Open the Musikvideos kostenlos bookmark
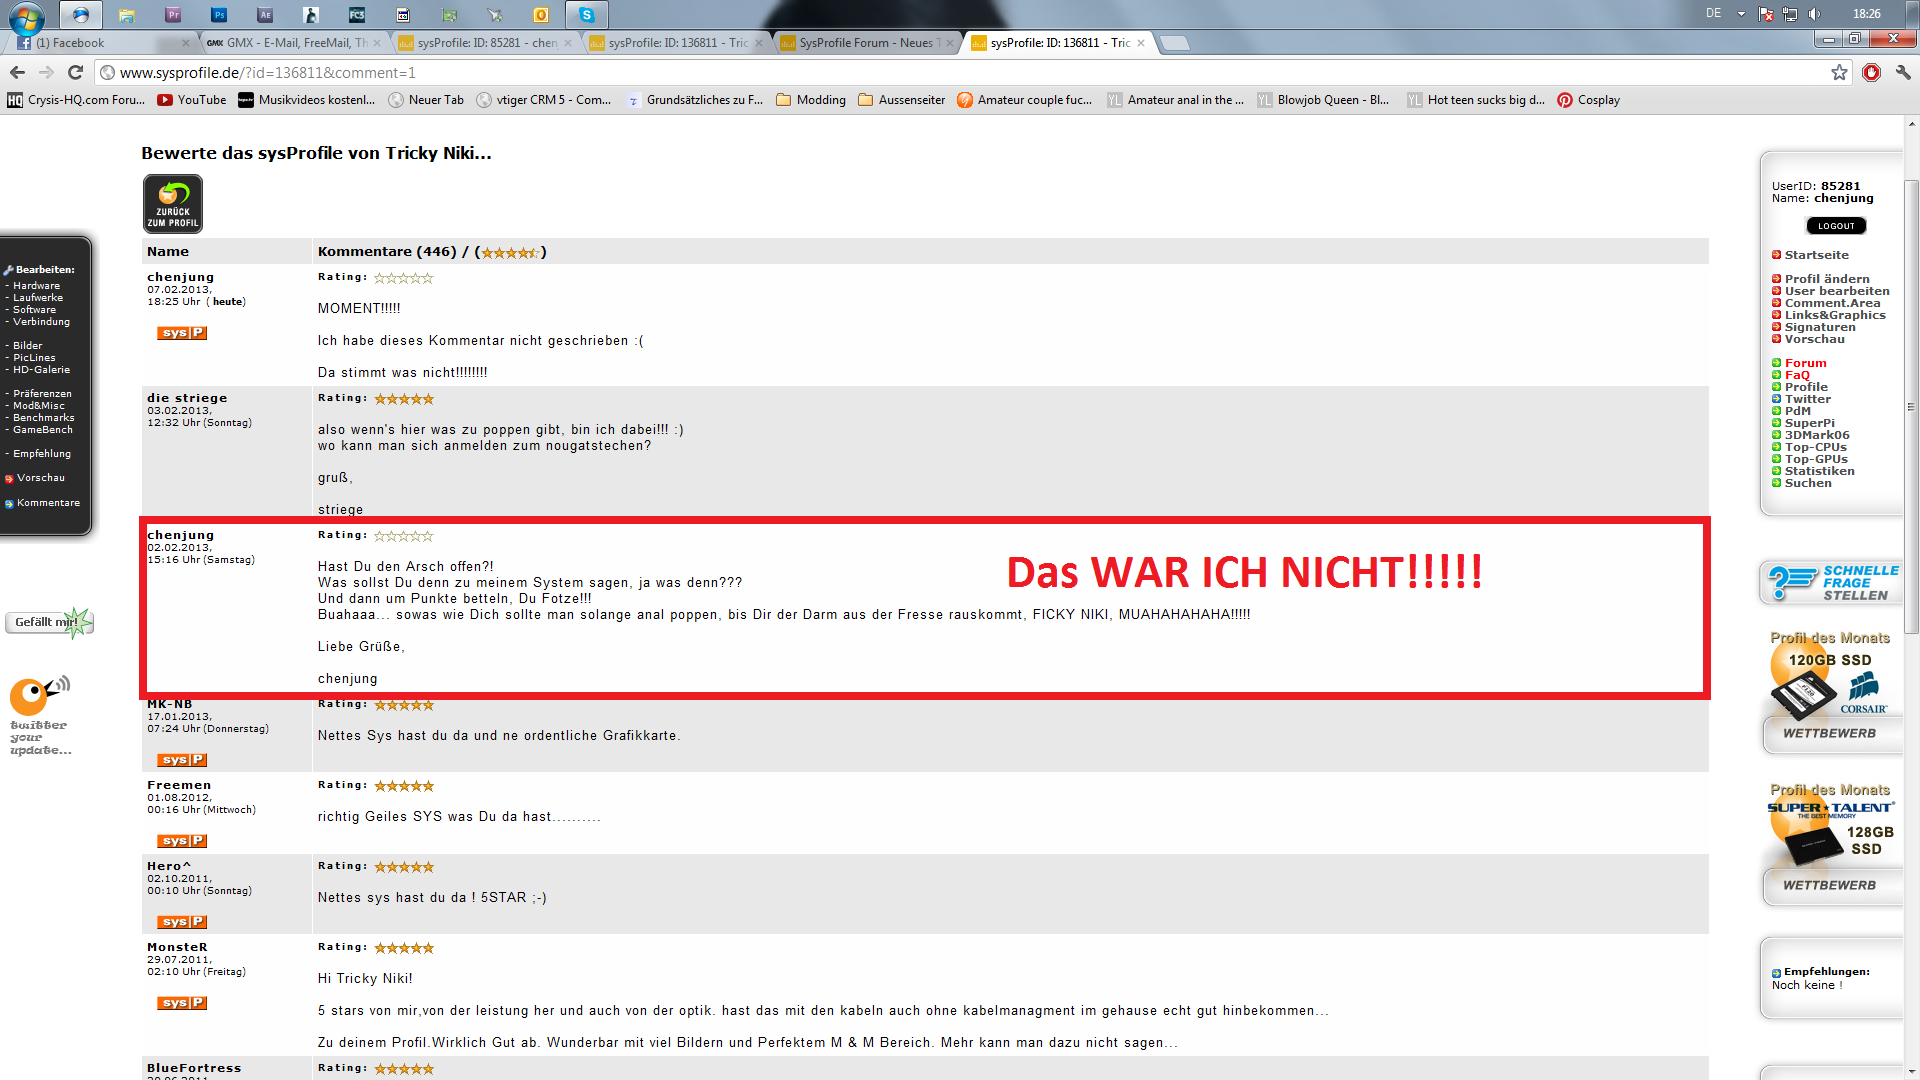 pos(306,100)
